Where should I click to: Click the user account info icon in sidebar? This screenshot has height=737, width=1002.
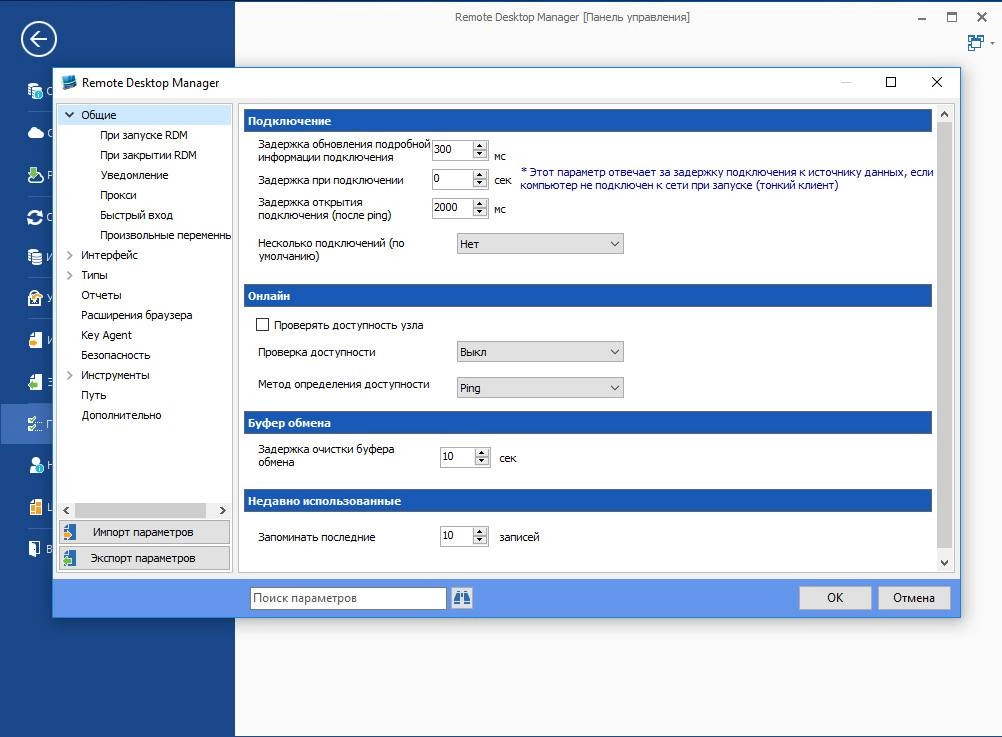pyautogui.click(x=35, y=465)
